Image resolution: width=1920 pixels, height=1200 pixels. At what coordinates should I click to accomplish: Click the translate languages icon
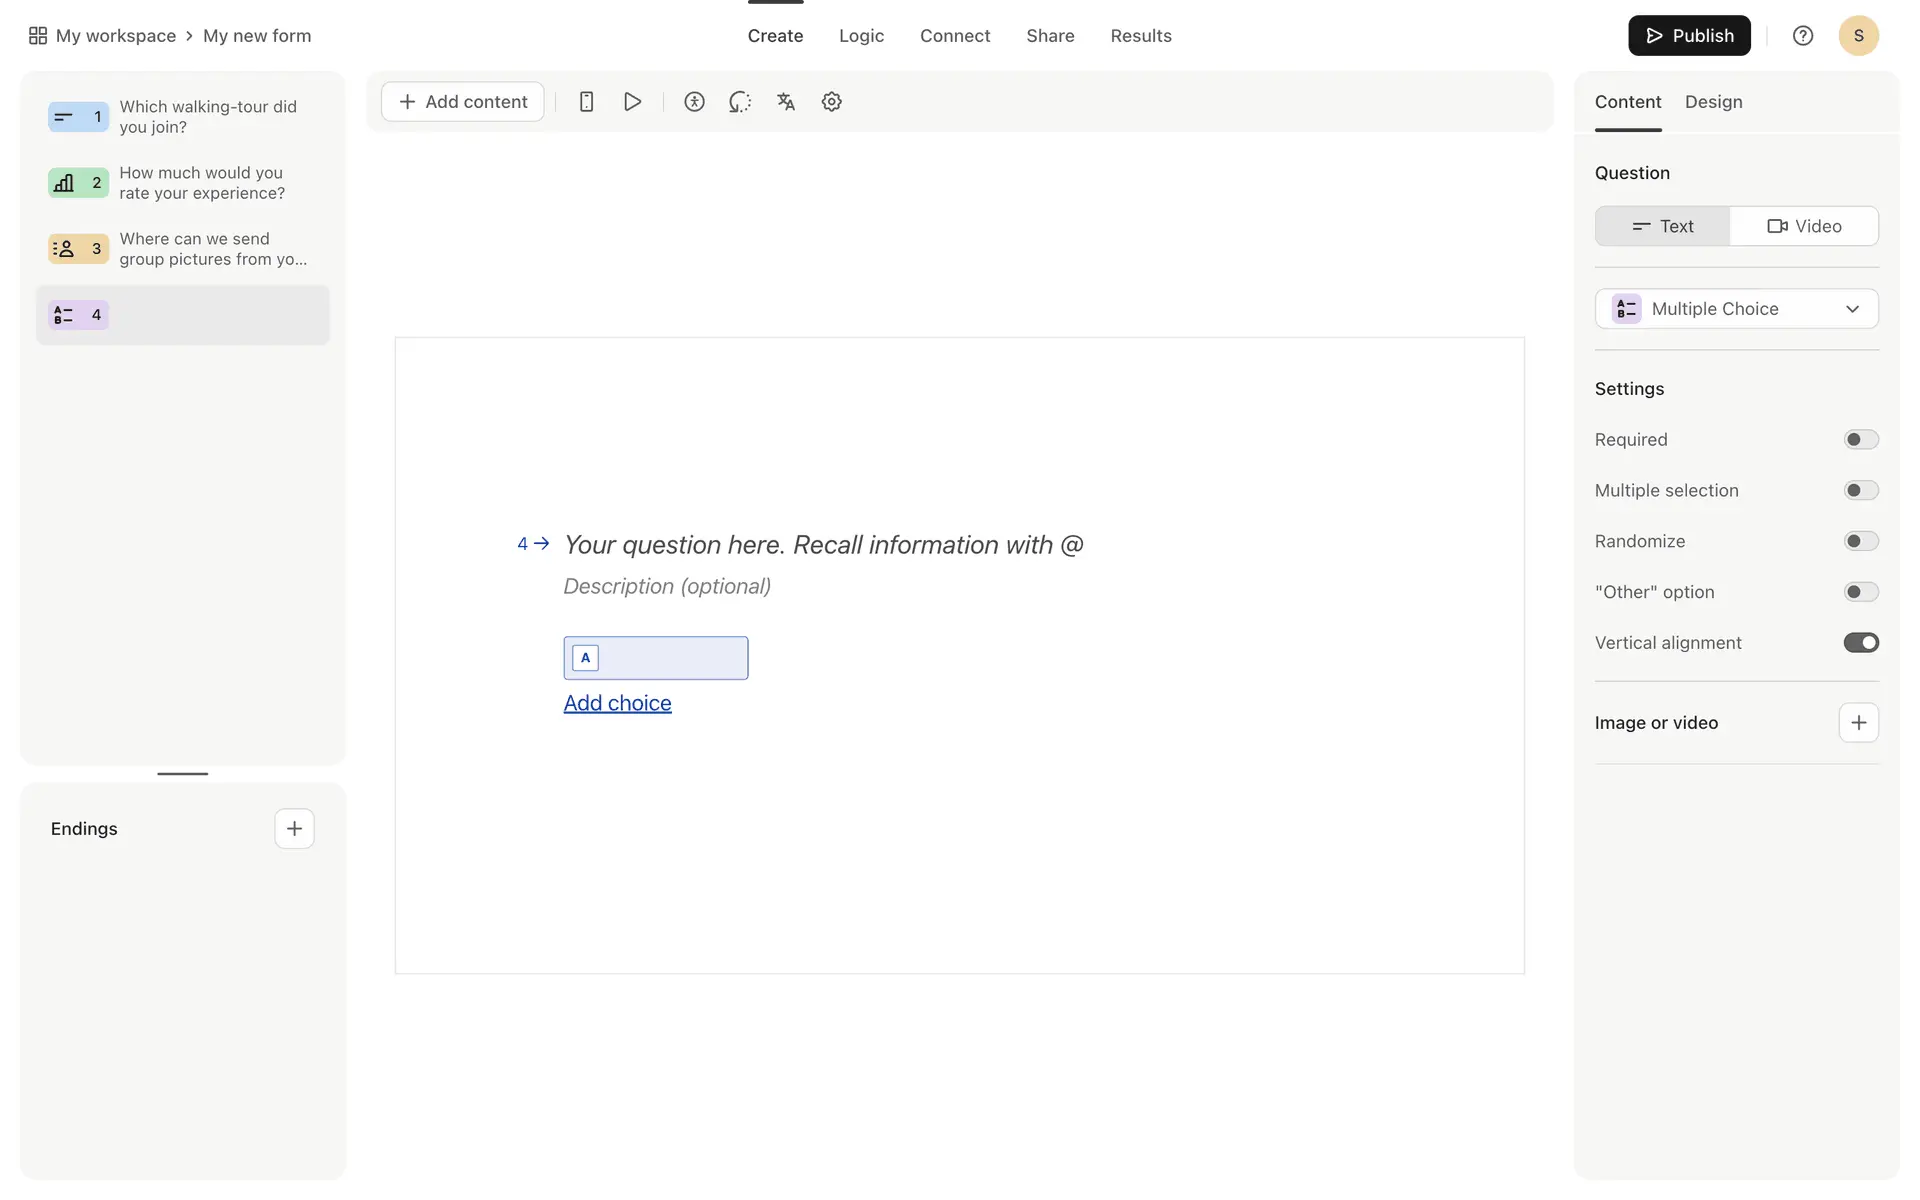tap(786, 102)
